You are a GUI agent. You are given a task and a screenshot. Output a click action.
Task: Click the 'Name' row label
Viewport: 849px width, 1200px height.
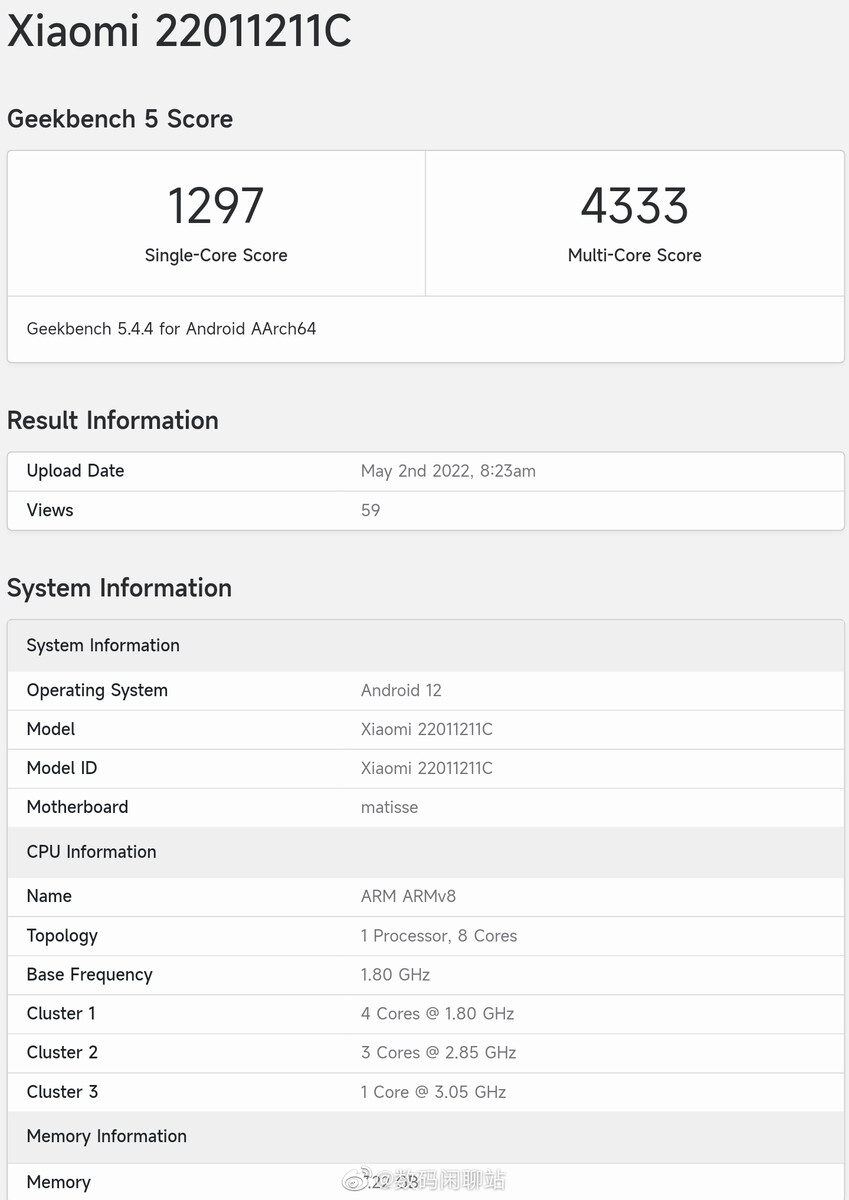coord(49,896)
